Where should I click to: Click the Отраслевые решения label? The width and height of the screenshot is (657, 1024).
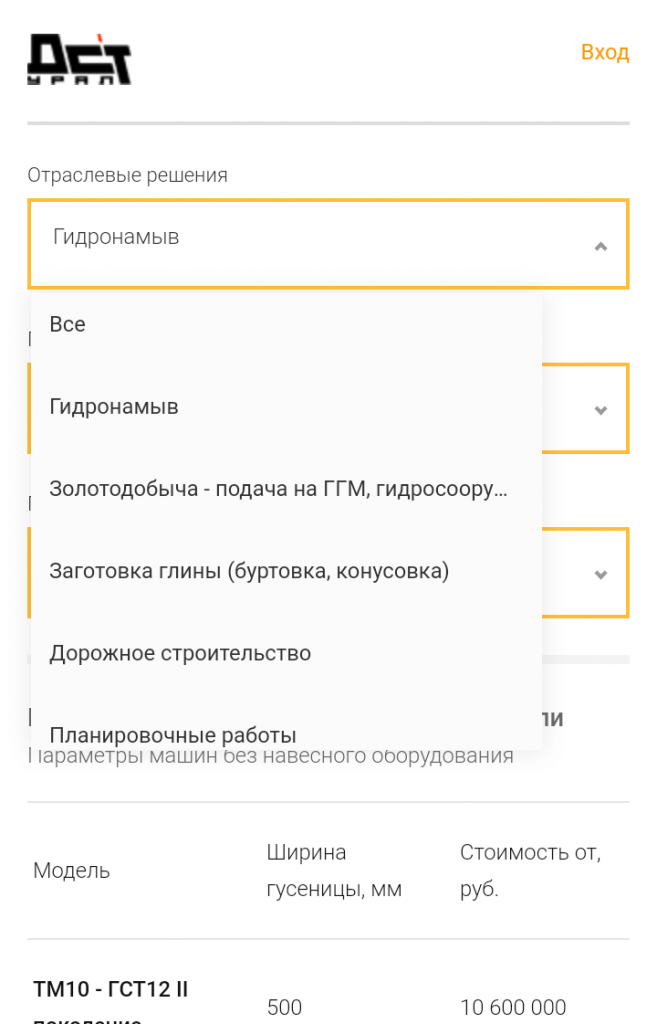click(127, 174)
